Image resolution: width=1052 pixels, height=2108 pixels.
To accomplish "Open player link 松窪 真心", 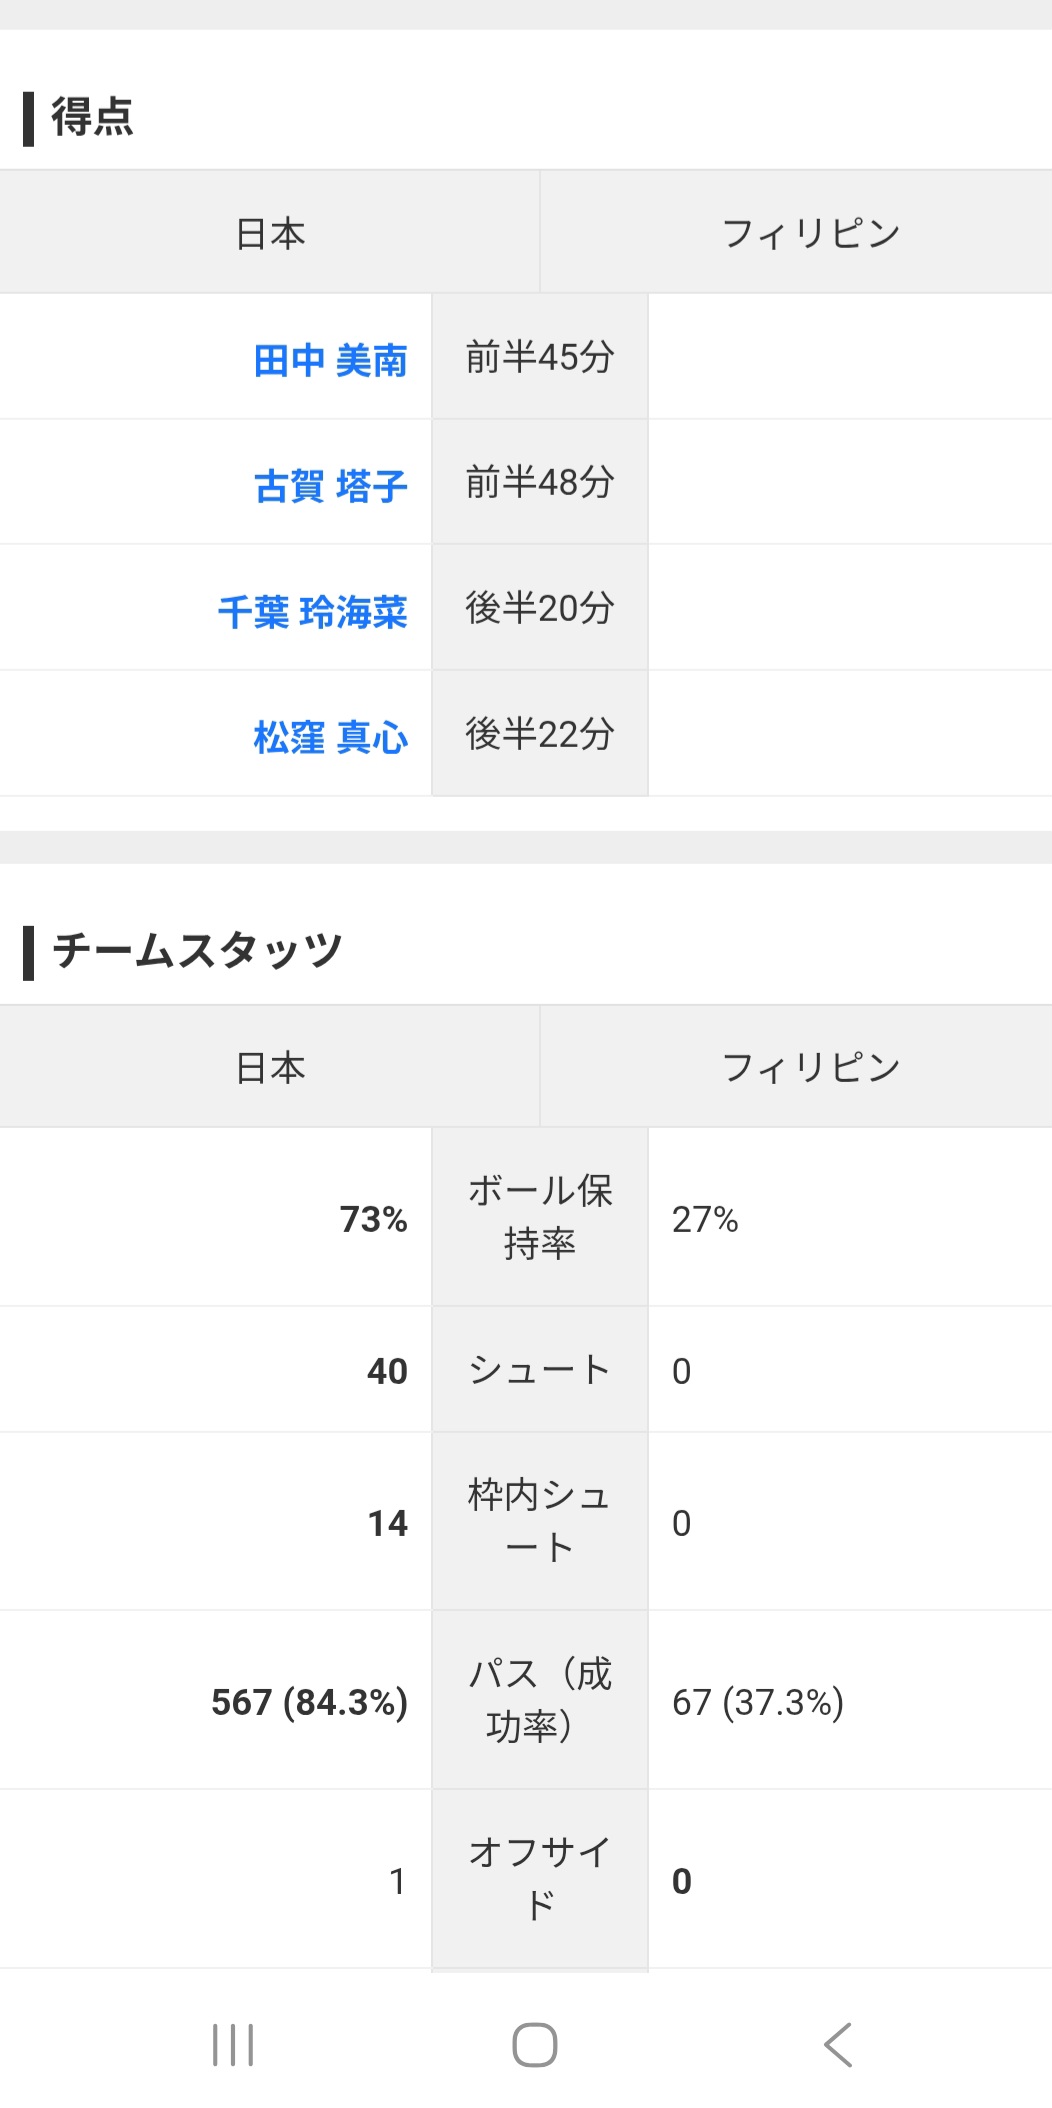I will click(x=330, y=738).
